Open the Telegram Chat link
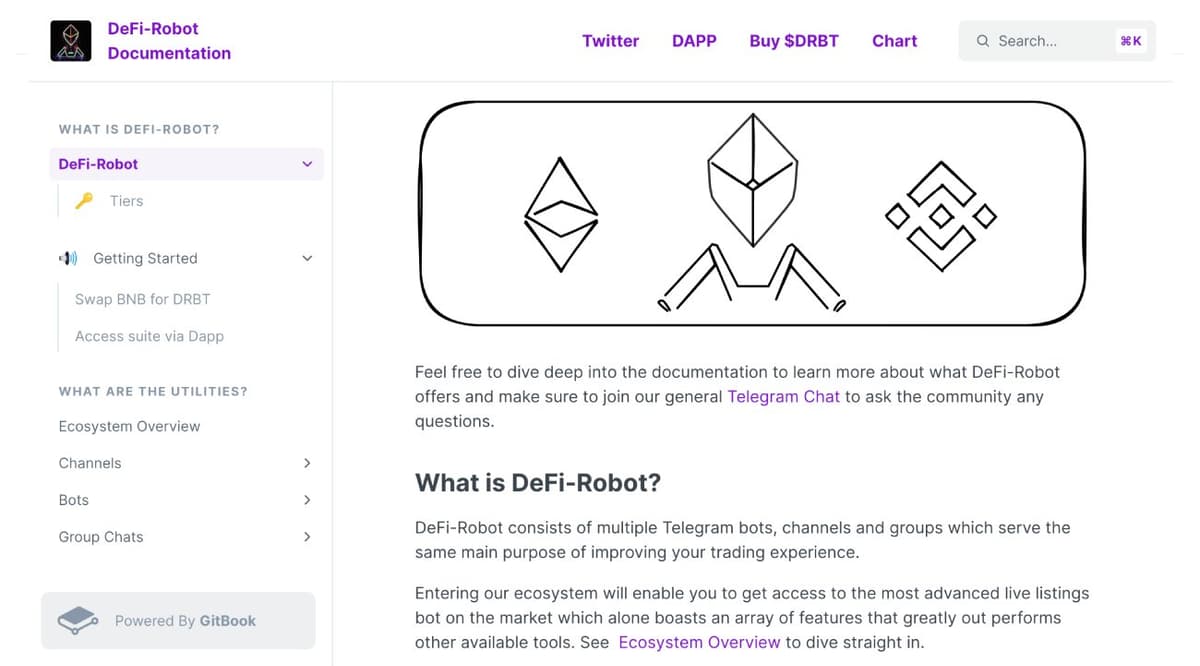The width and height of the screenshot is (1200, 666). coord(783,396)
